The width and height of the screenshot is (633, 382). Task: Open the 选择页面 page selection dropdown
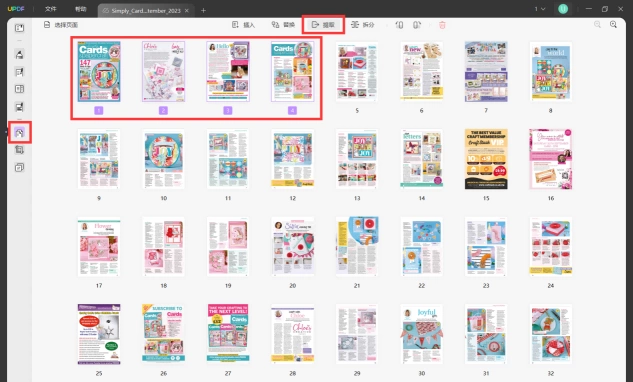61,25
